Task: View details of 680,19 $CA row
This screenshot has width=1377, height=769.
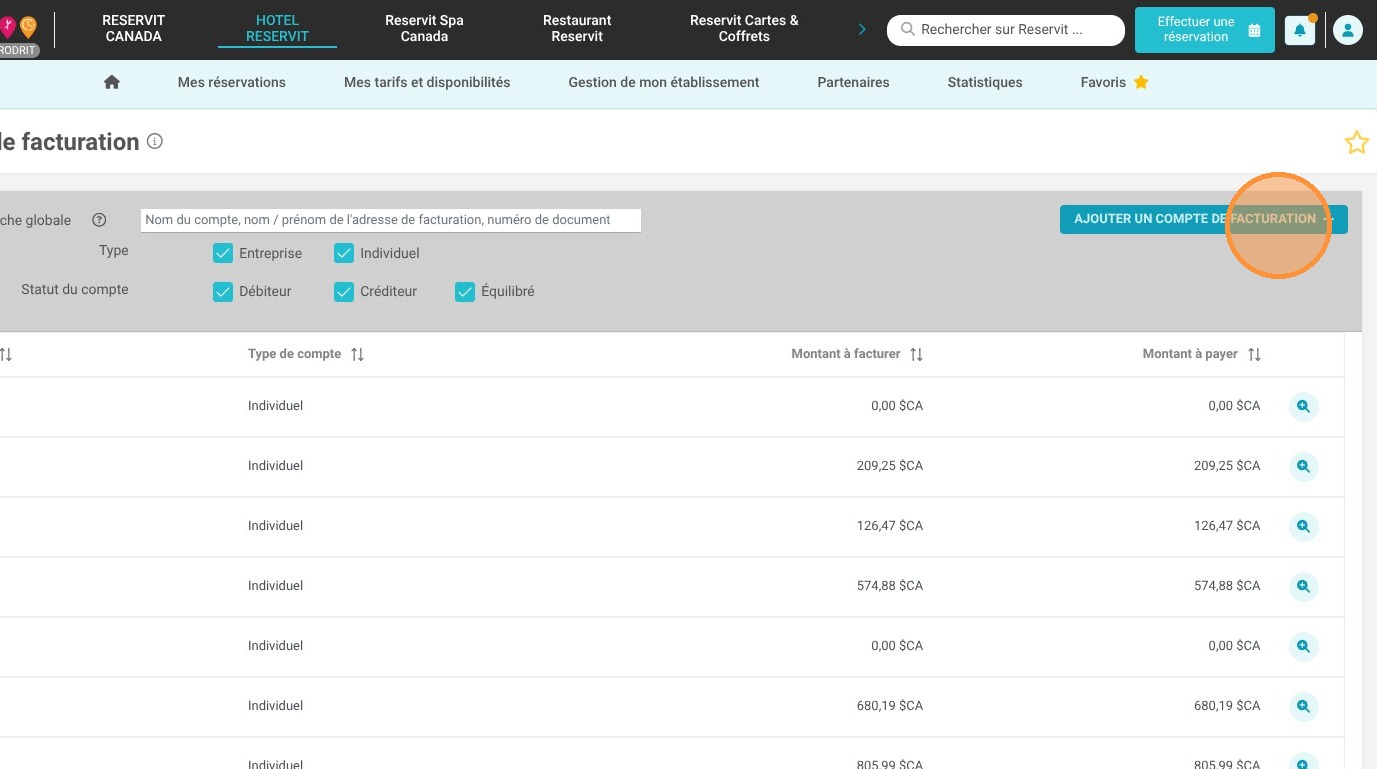Action: (1303, 706)
